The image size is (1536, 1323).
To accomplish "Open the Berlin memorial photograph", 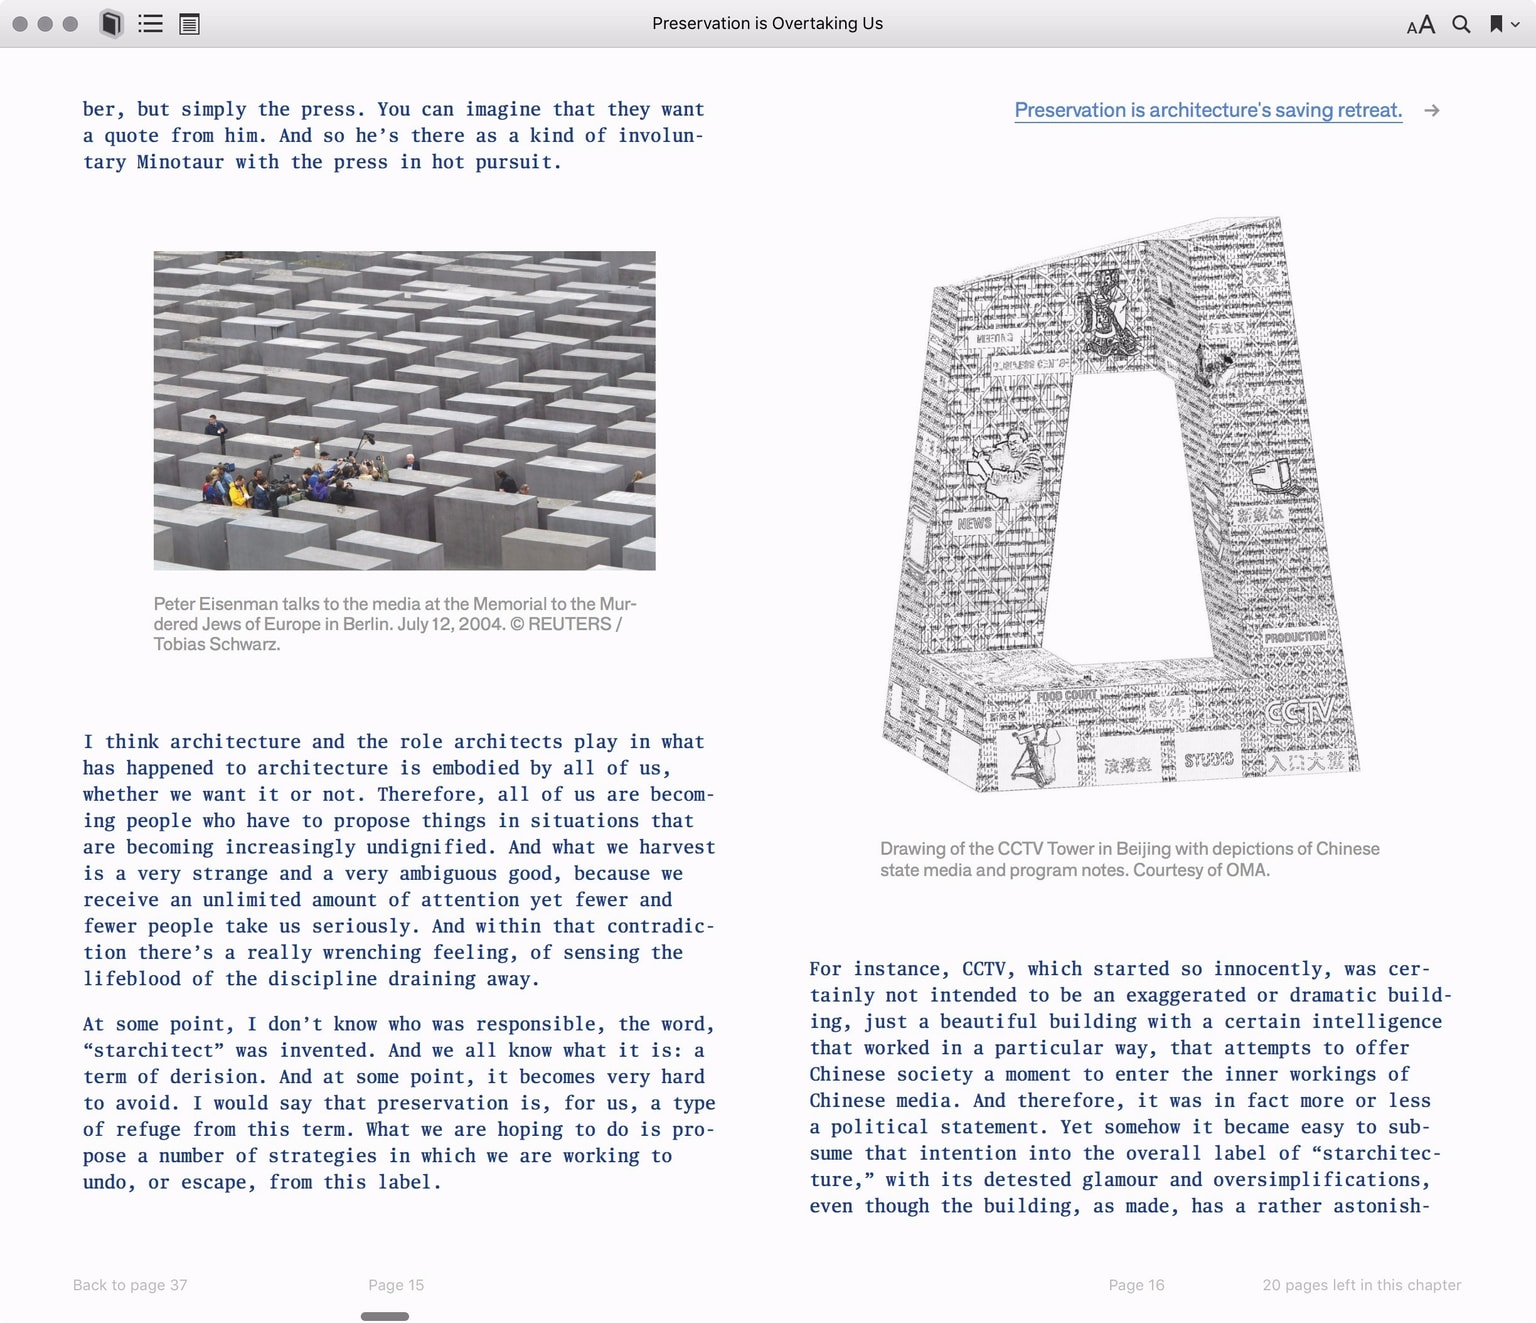I will 404,410.
